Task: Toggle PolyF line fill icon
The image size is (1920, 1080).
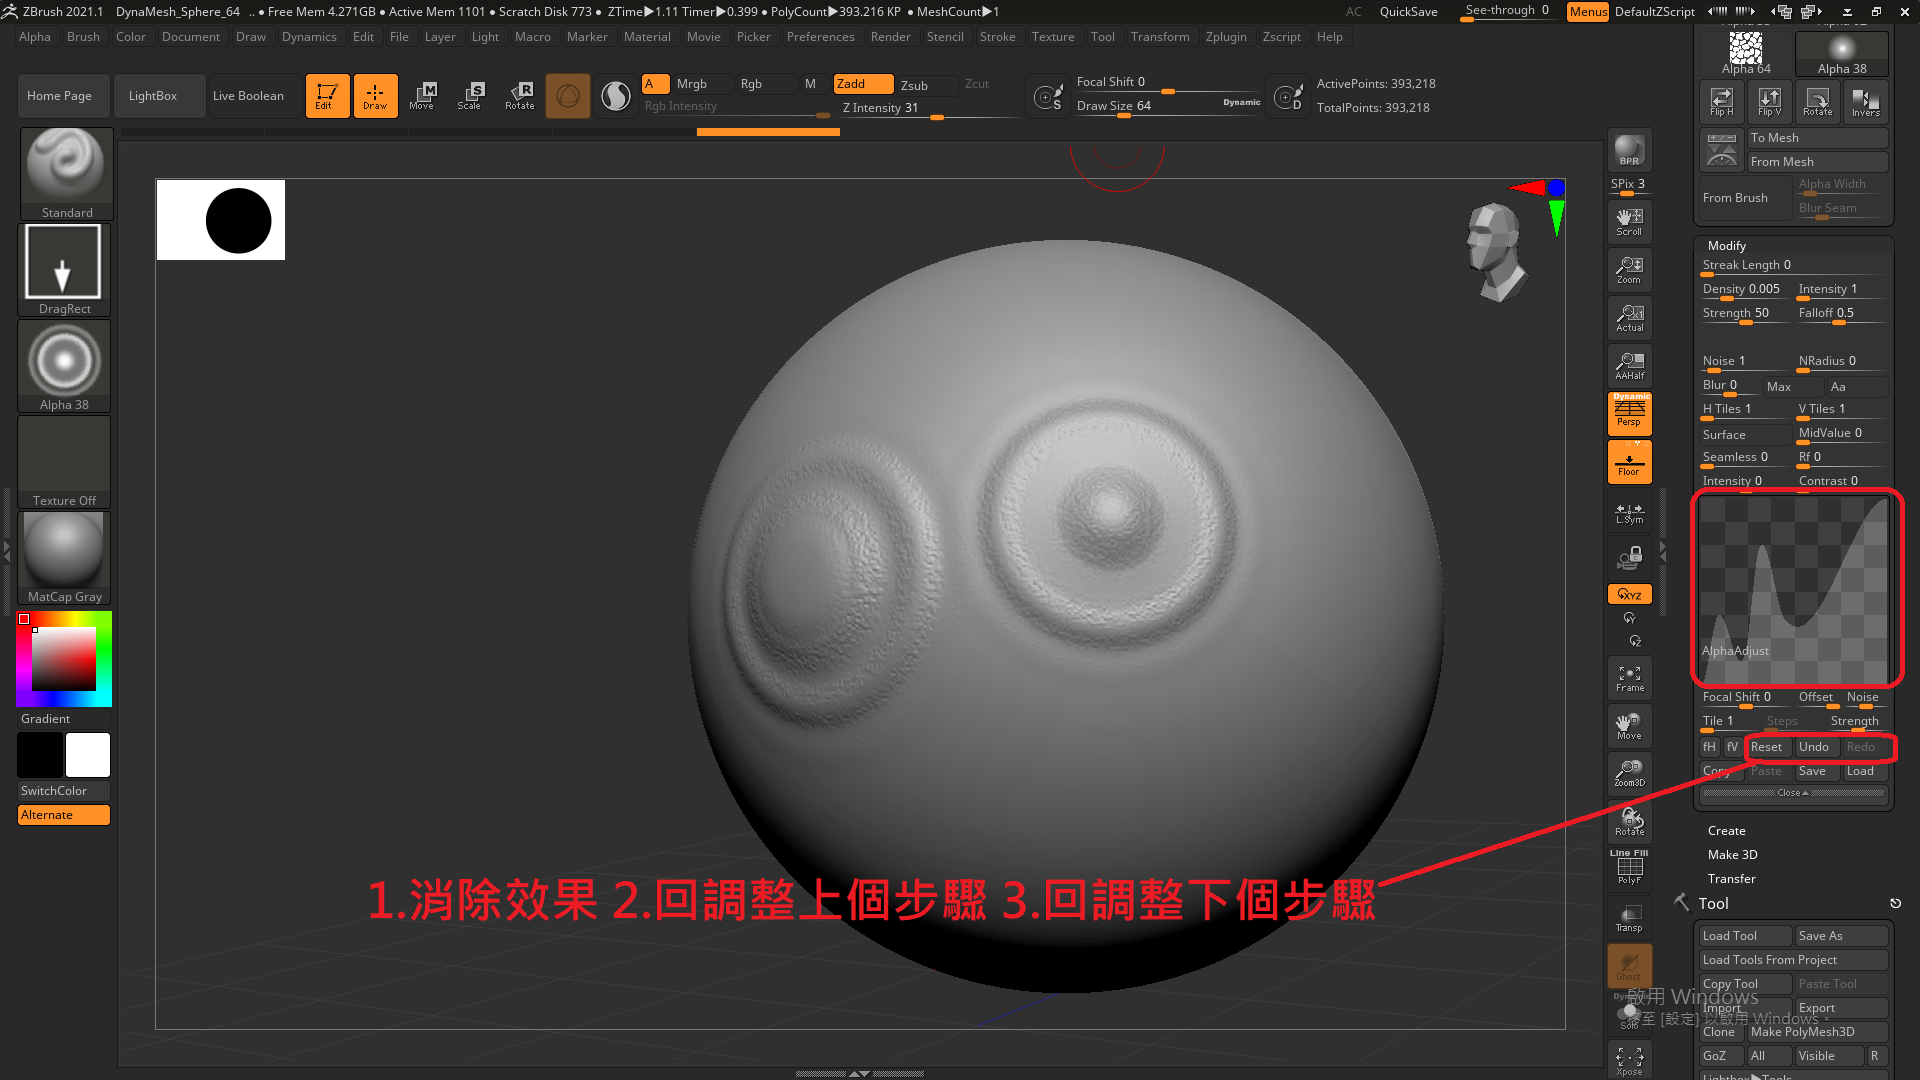Action: [x=1629, y=868]
